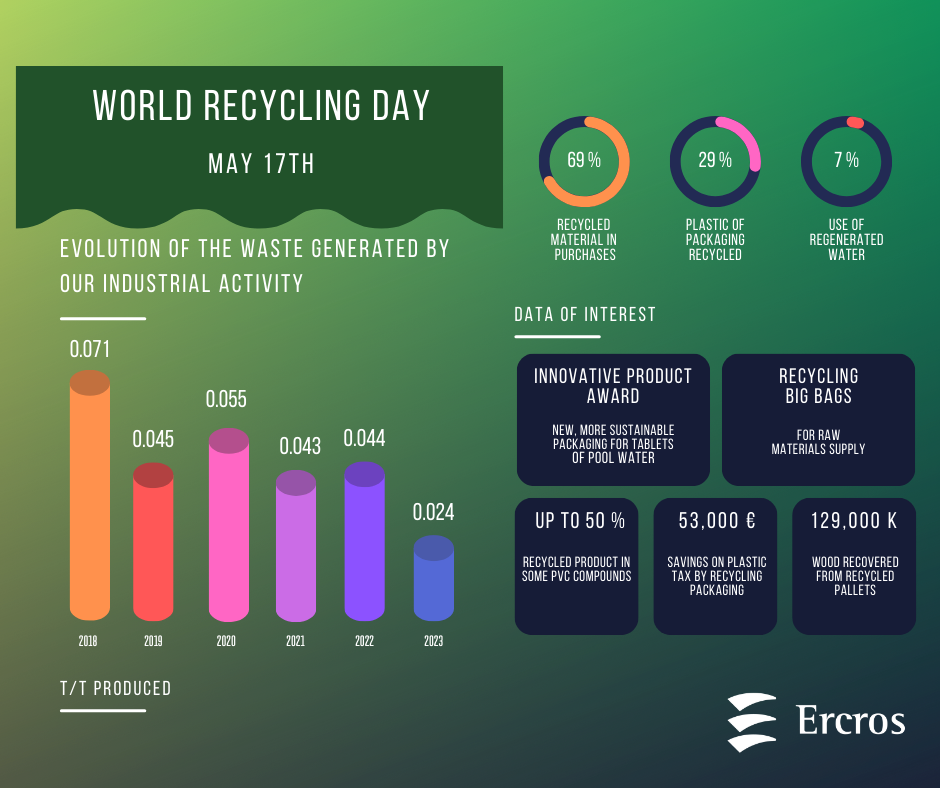This screenshot has height=788, width=940.
Task: Click the 29% plastic packaging donut chart
Action: [x=715, y=162]
